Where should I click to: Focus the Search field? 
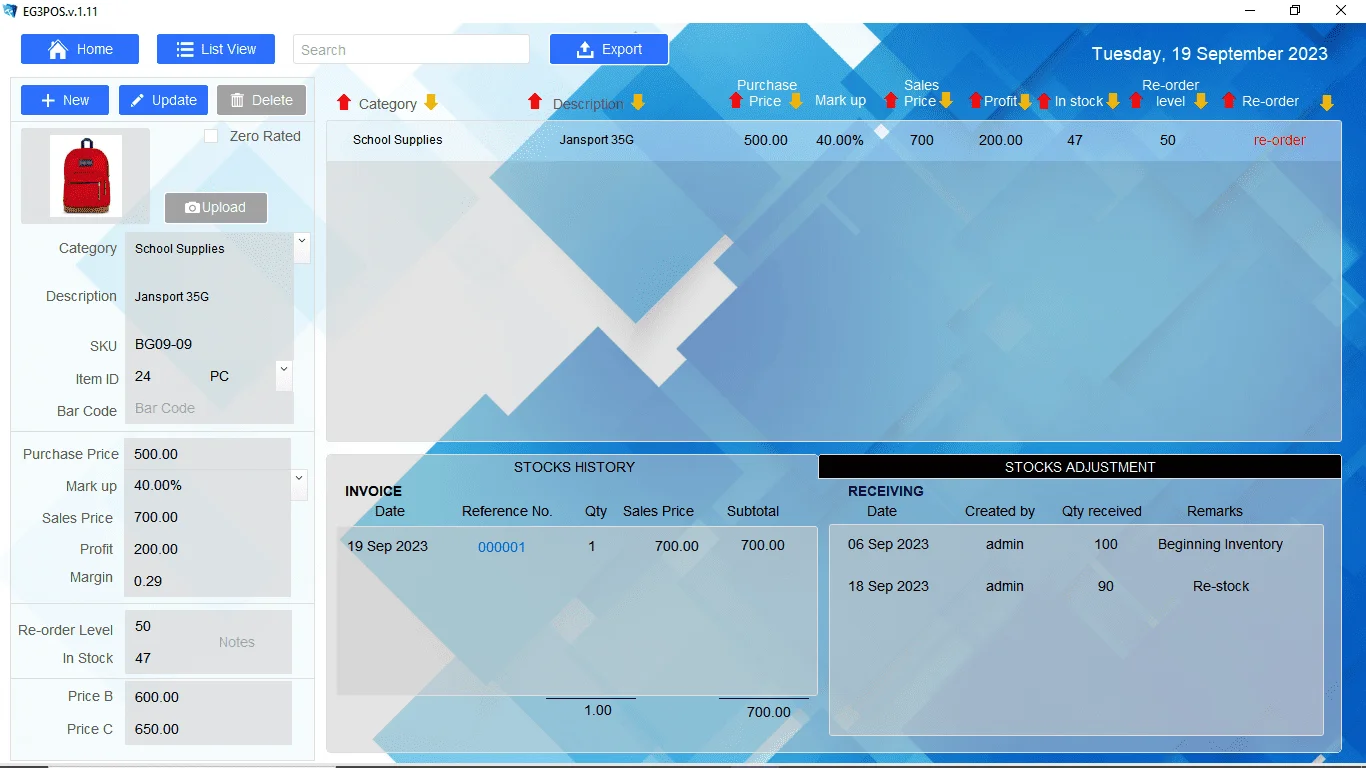coord(411,49)
